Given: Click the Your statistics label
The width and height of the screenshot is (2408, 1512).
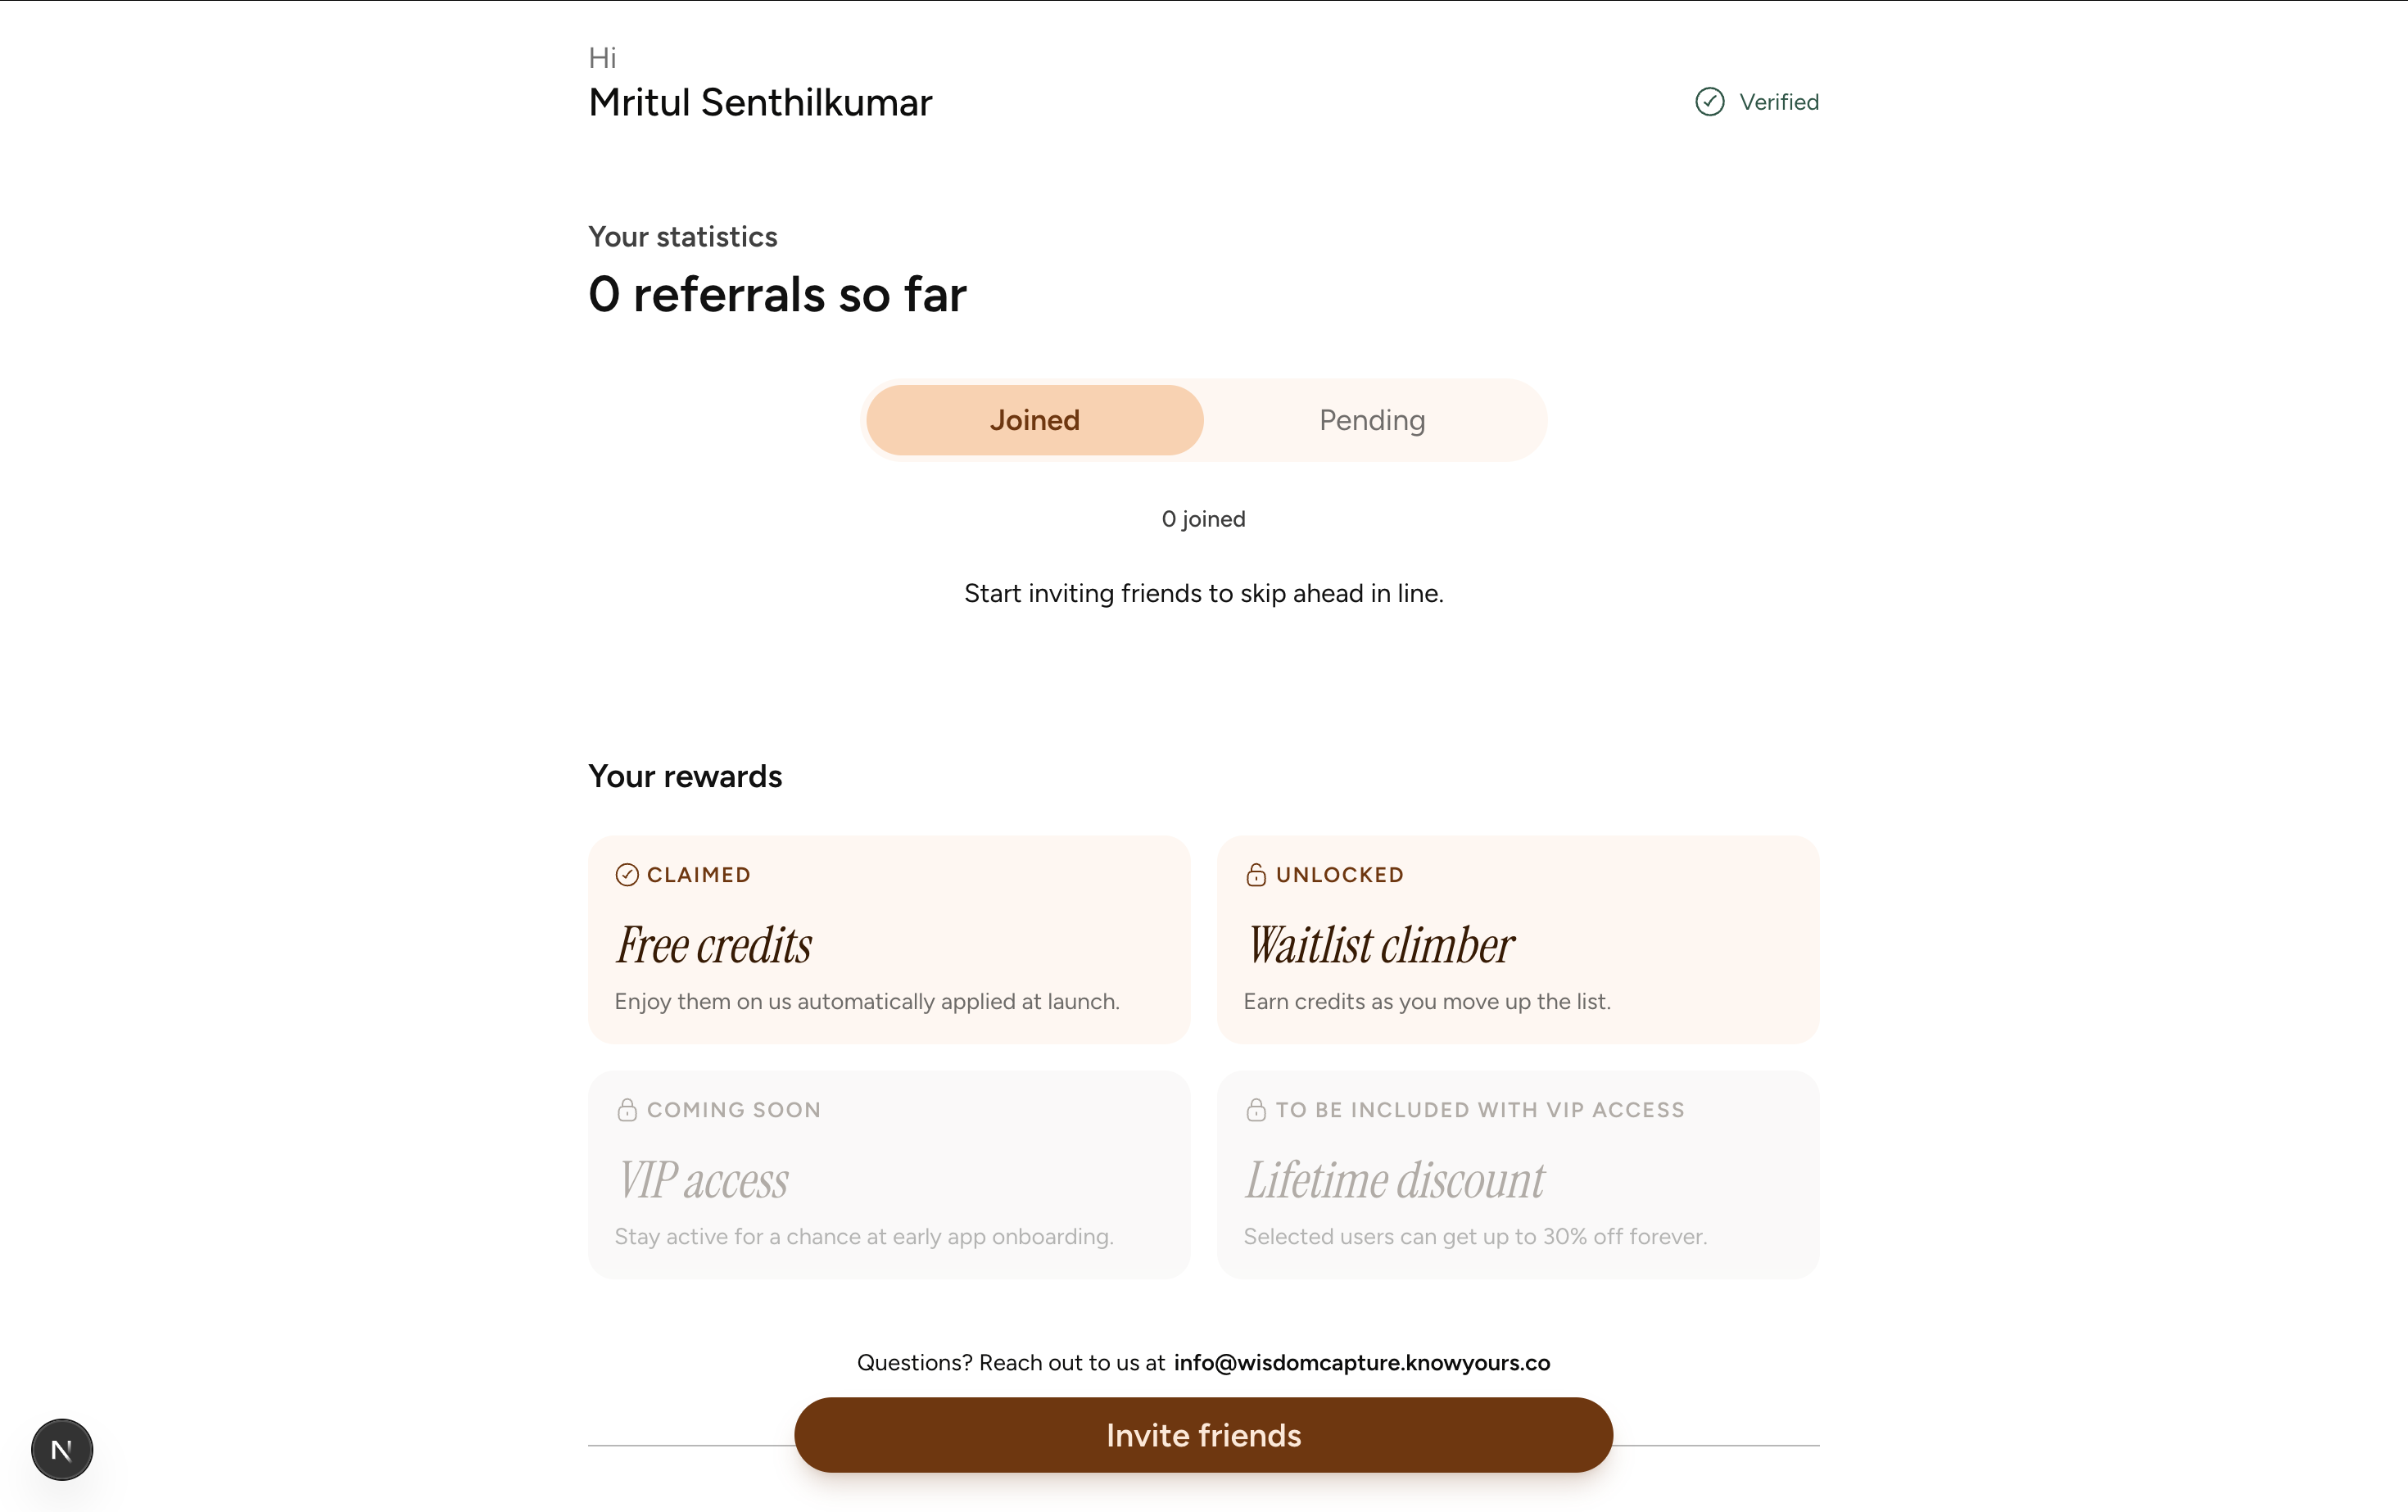Looking at the screenshot, I should pyautogui.click(x=682, y=237).
